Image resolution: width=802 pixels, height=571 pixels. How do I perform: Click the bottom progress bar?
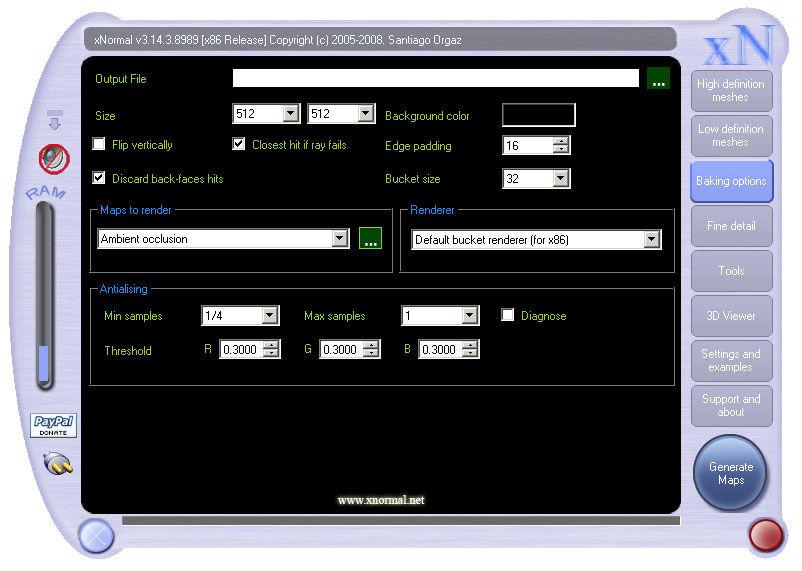coord(401,520)
